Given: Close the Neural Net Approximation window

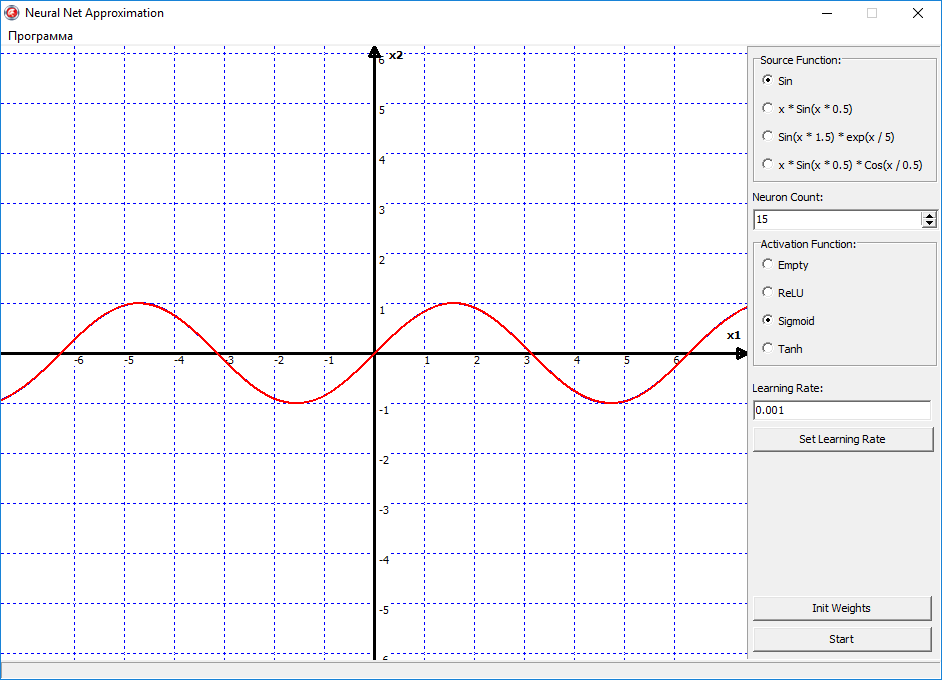Looking at the screenshot, I should point(918,13).
